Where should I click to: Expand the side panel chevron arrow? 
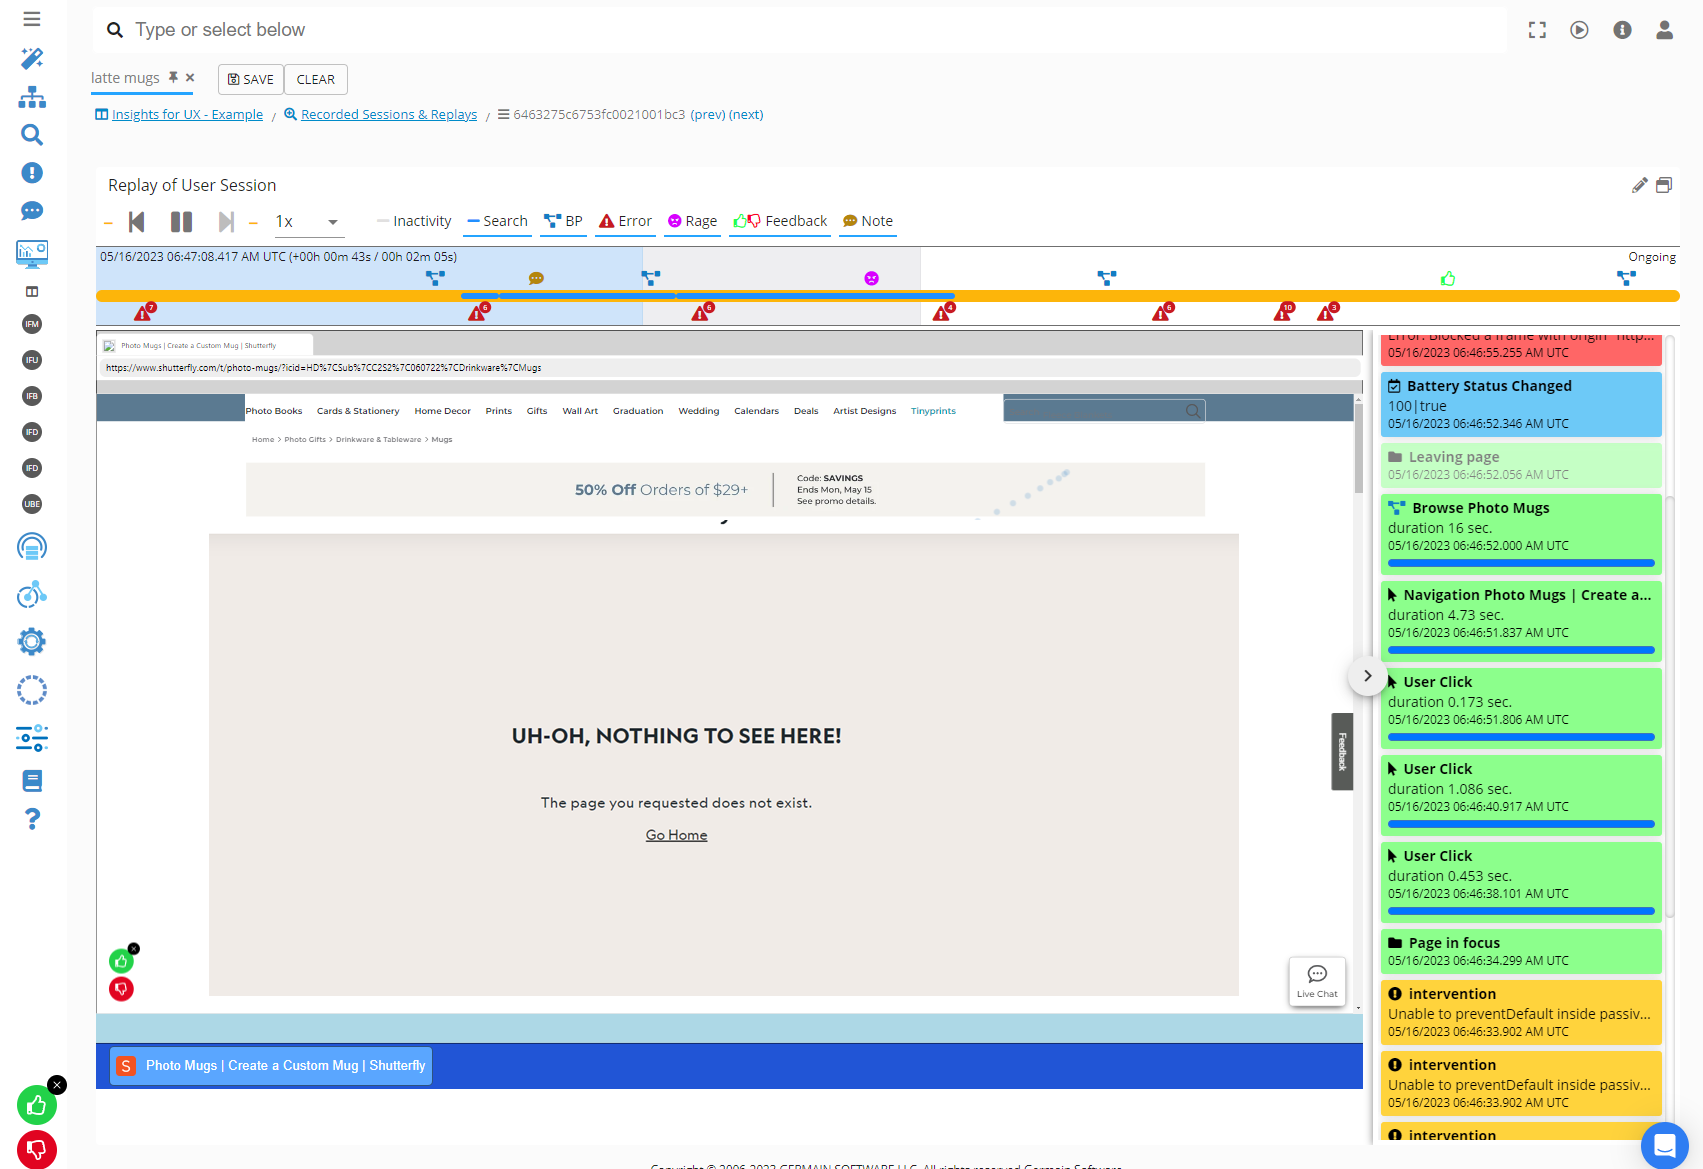[x=1367, y=676]
